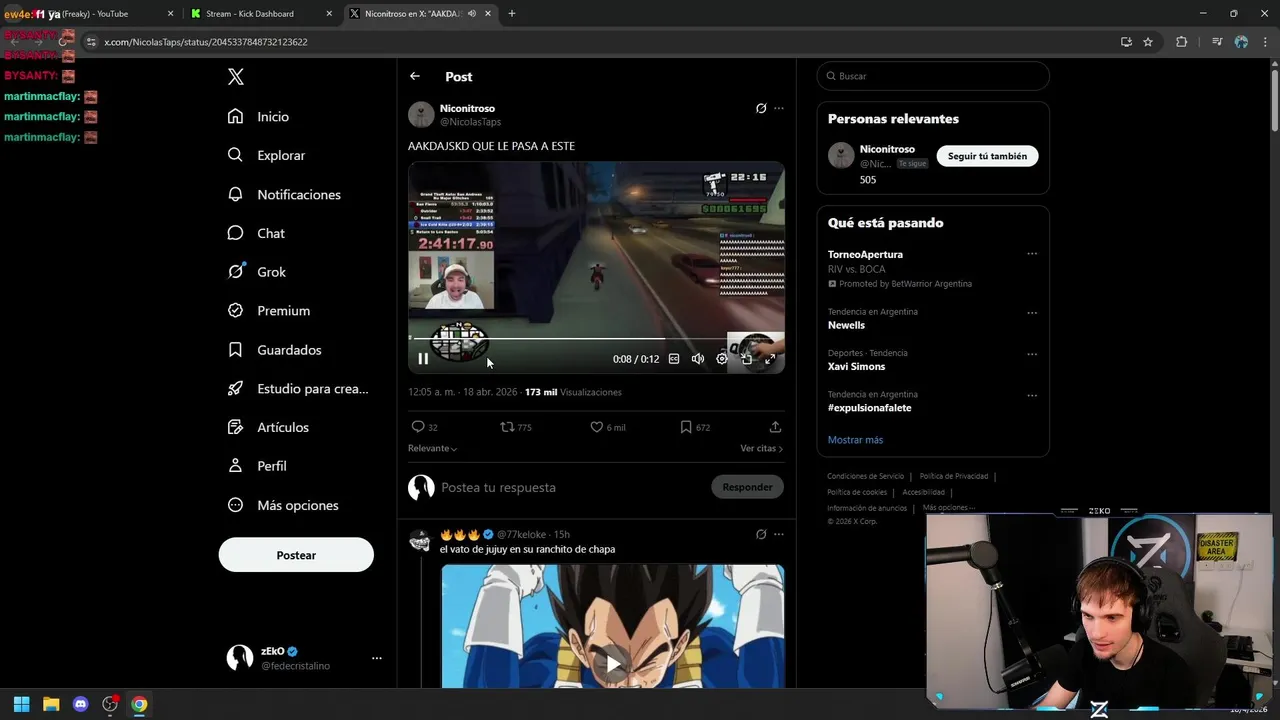Go to Inicio in sidebar
Viewport: 1280px width, 720px height.
[x=258, y=117]
